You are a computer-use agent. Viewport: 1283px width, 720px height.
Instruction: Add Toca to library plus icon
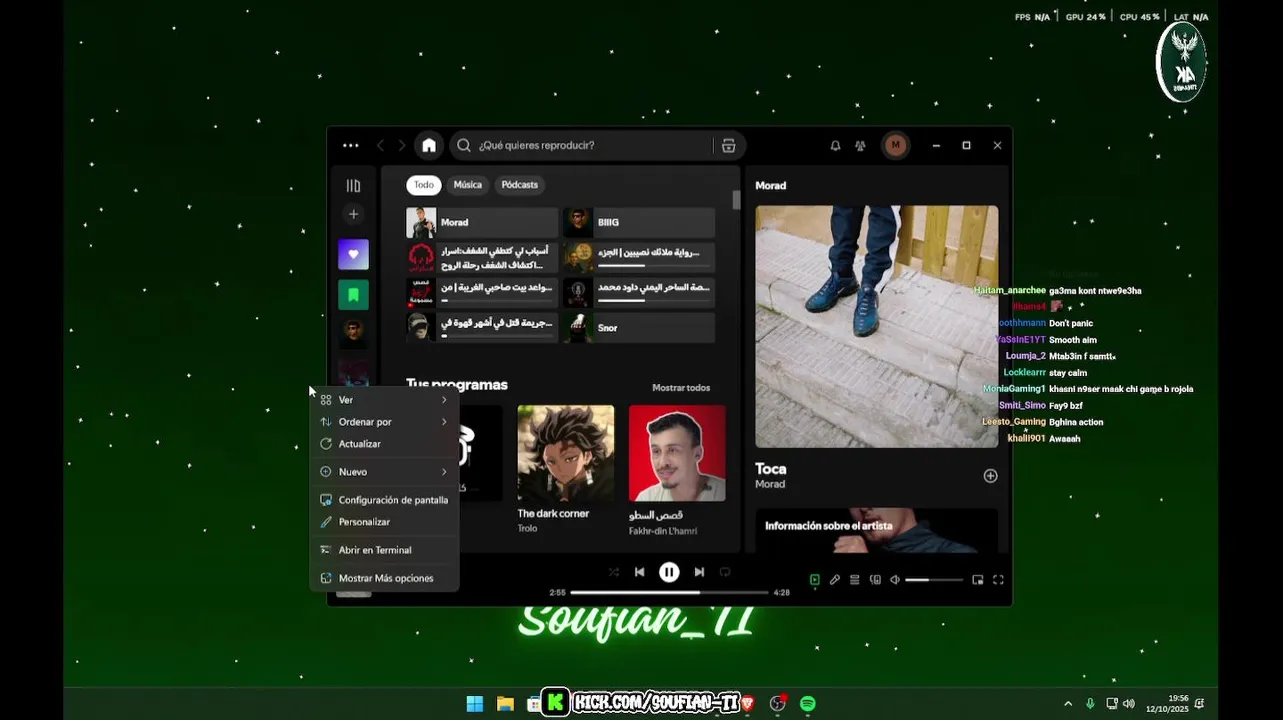click(x=990, y=476)
